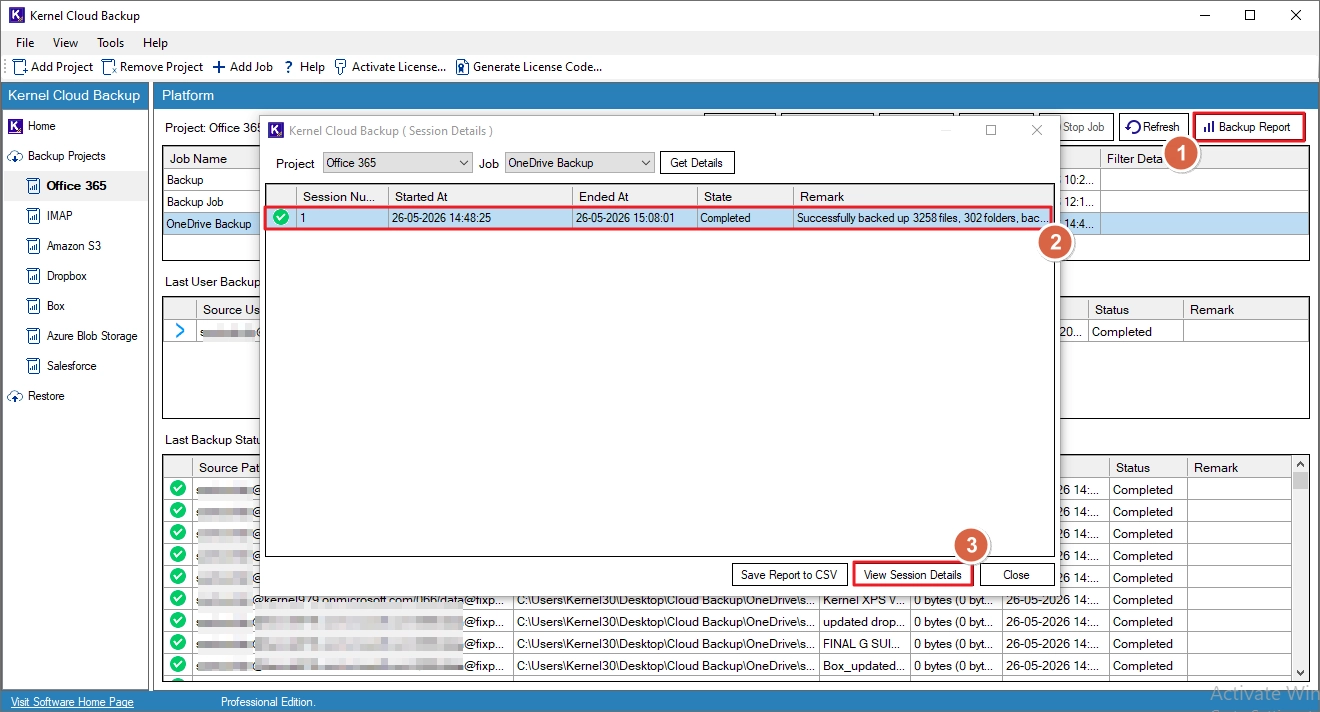Click the Kernel Cloud Backup main window logo

(16, 15)
